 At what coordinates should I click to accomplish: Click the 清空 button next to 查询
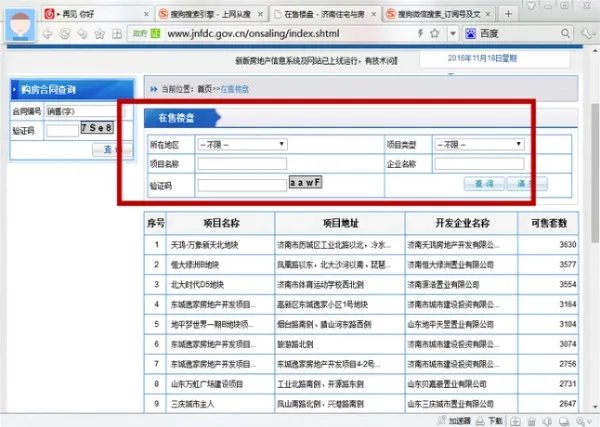pyautogui.click(x=527, y=184)
